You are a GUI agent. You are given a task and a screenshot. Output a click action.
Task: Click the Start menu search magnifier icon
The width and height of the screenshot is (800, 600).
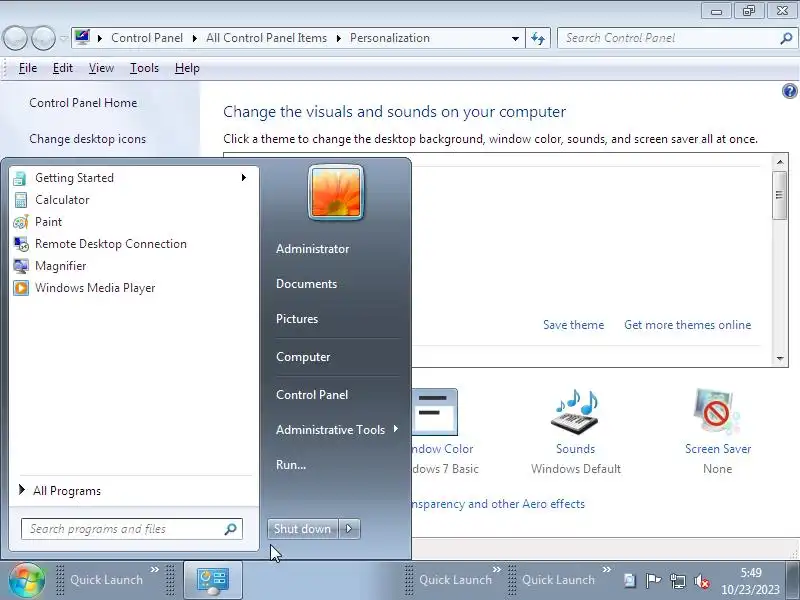pos(230,529)
